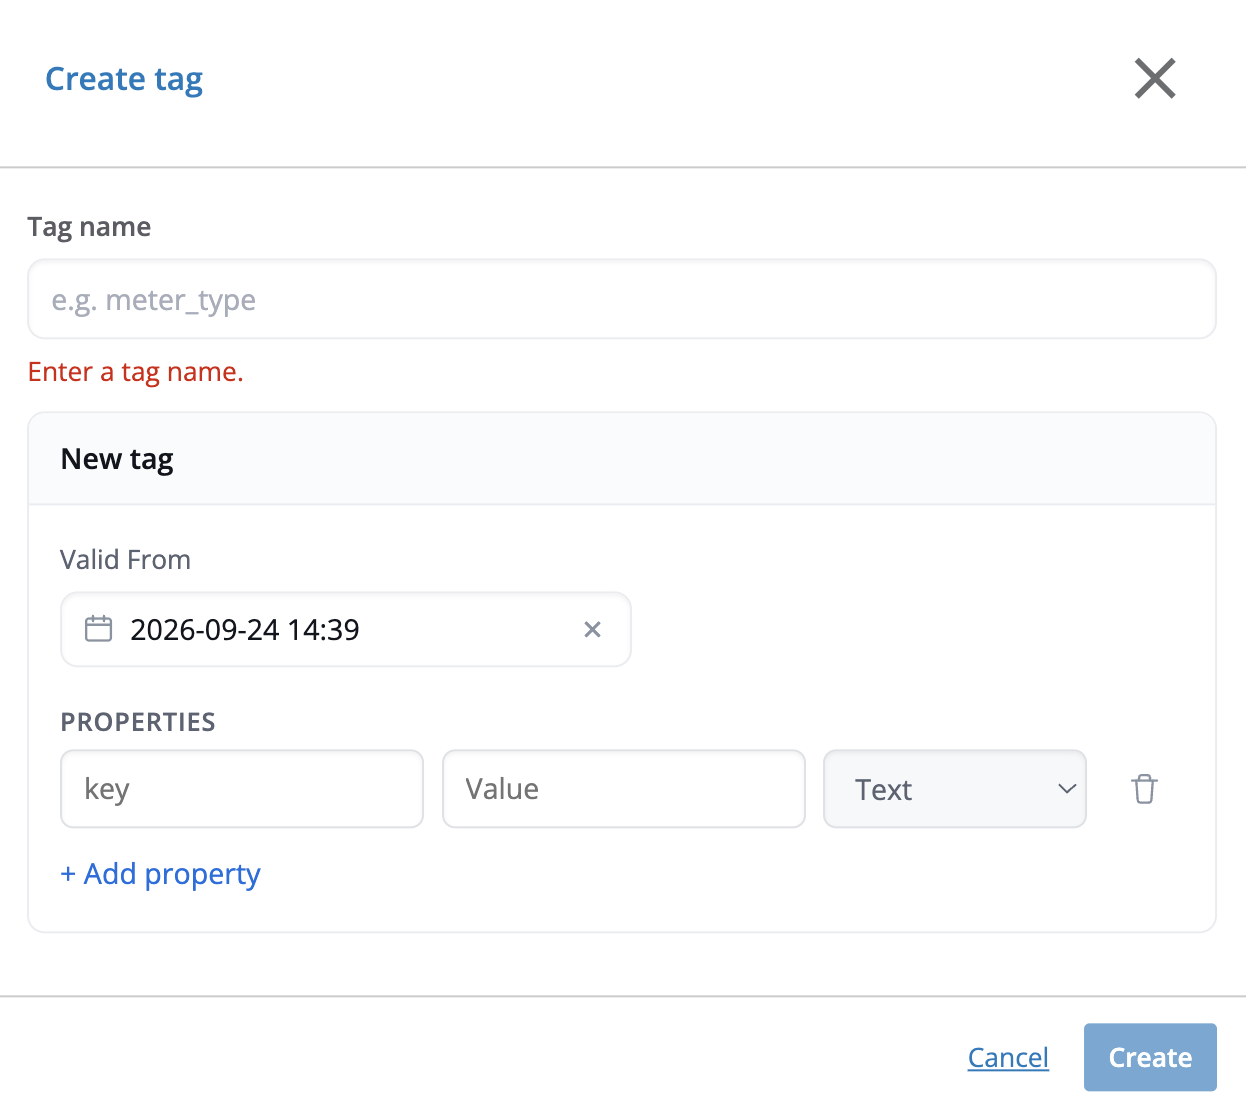Click the Tag name input field

pyautogui.click(x=621, y=299)
